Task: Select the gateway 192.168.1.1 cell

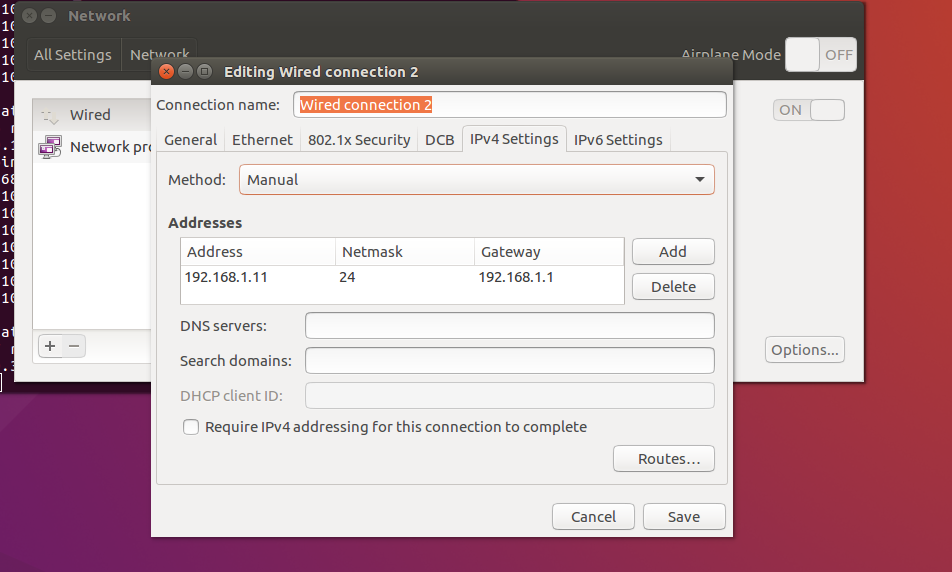Action: coord(549,277)
